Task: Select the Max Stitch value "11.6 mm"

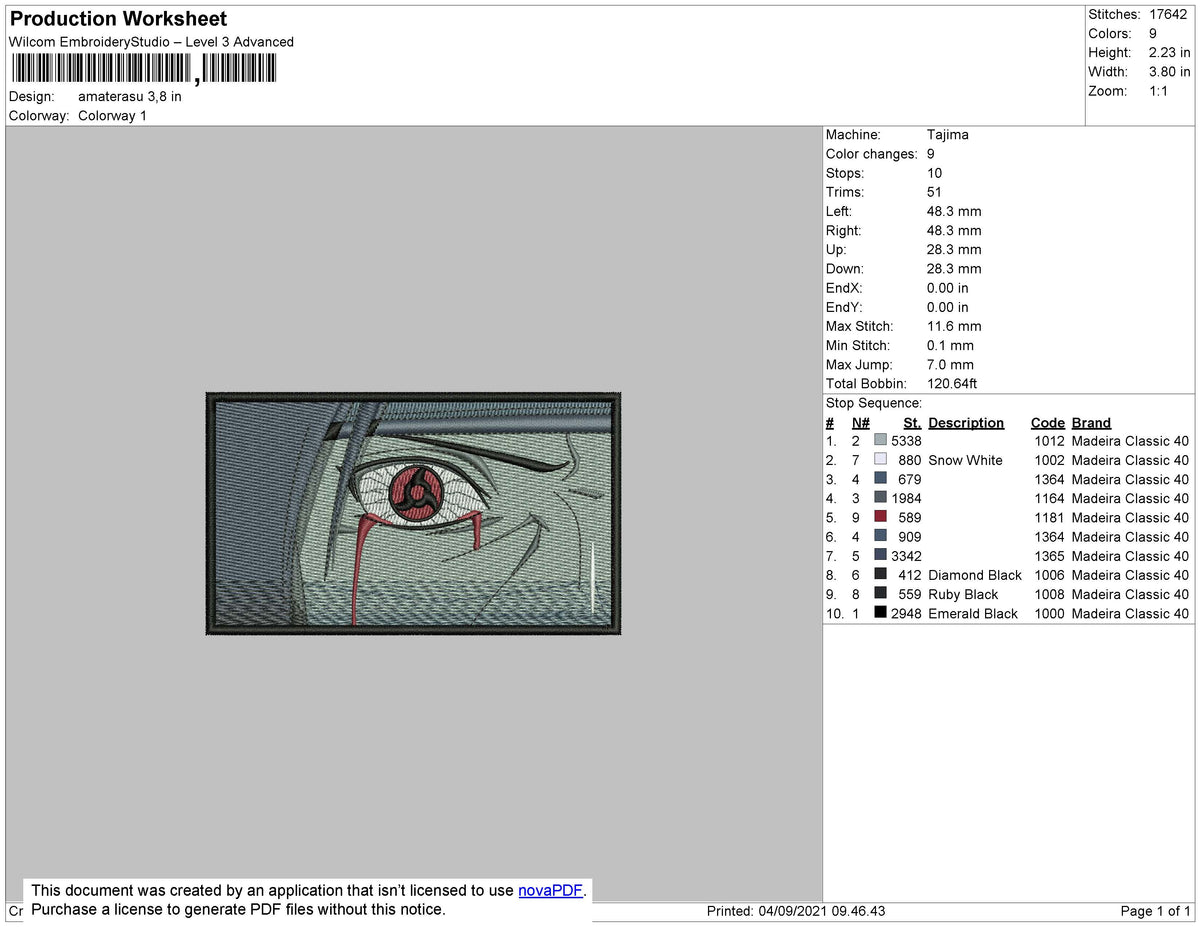Action: click(954, 326)
